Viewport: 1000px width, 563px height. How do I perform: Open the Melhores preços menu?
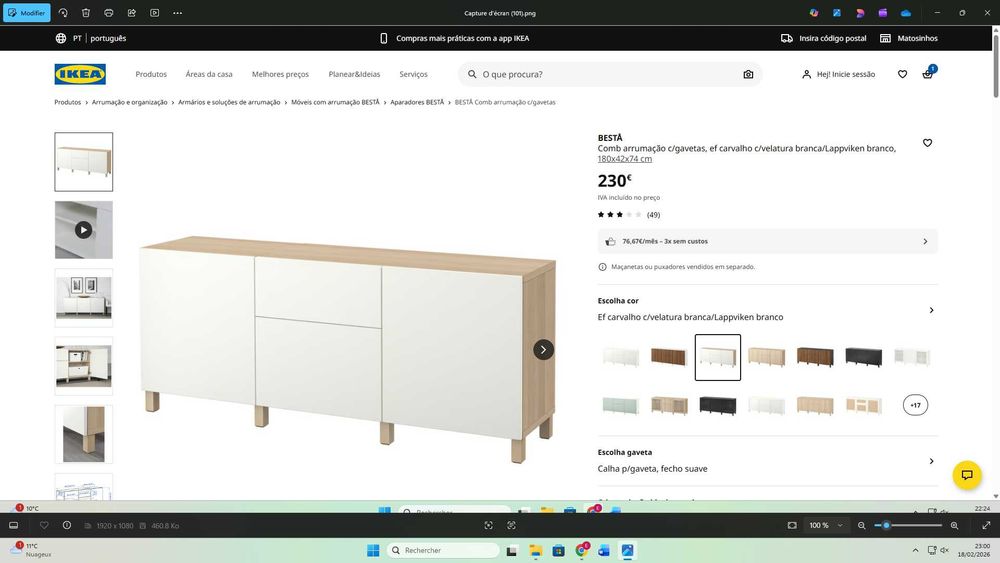click(x=280, y=74)
